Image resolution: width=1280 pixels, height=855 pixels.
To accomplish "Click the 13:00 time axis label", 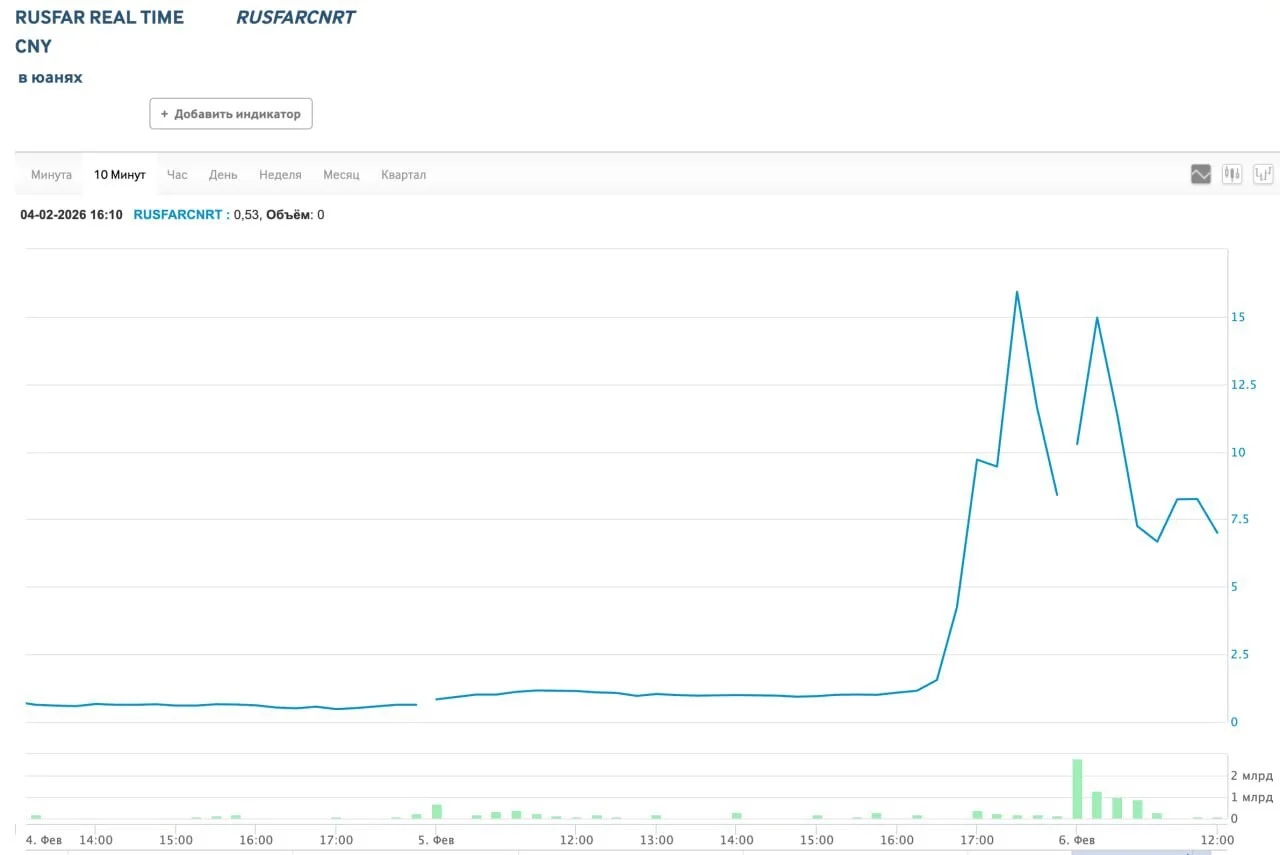I will tap(656, 840).
